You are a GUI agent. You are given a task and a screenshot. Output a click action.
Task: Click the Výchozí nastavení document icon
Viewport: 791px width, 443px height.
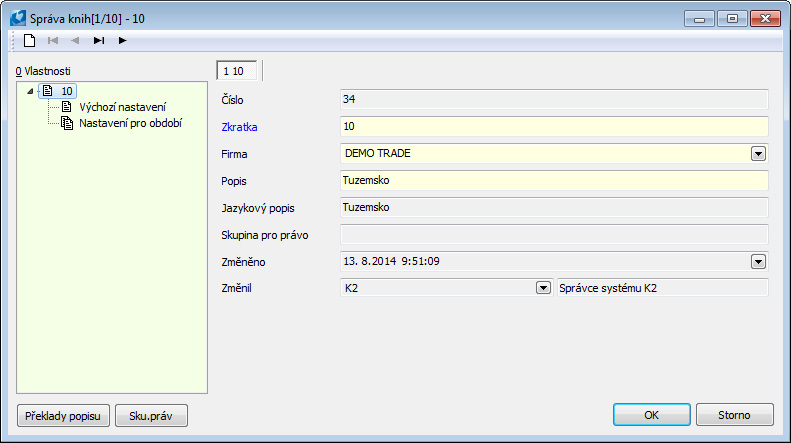(x=67, y=107)
